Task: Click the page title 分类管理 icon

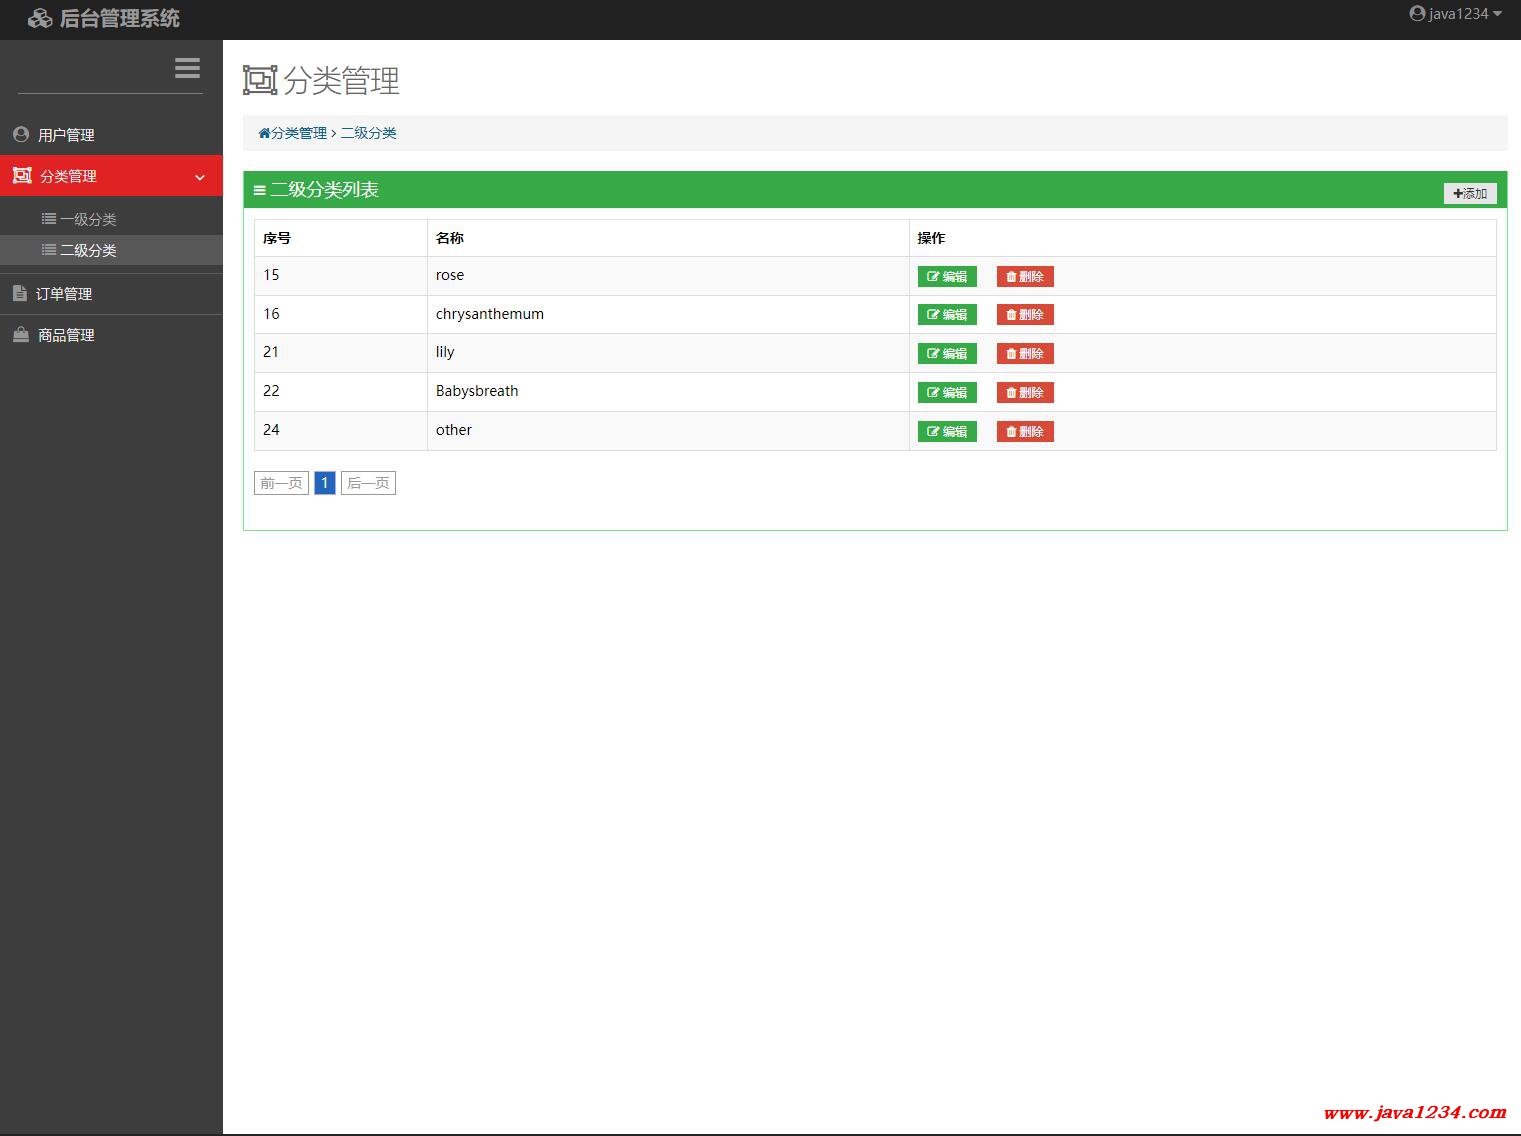Action: click(260, 80)
